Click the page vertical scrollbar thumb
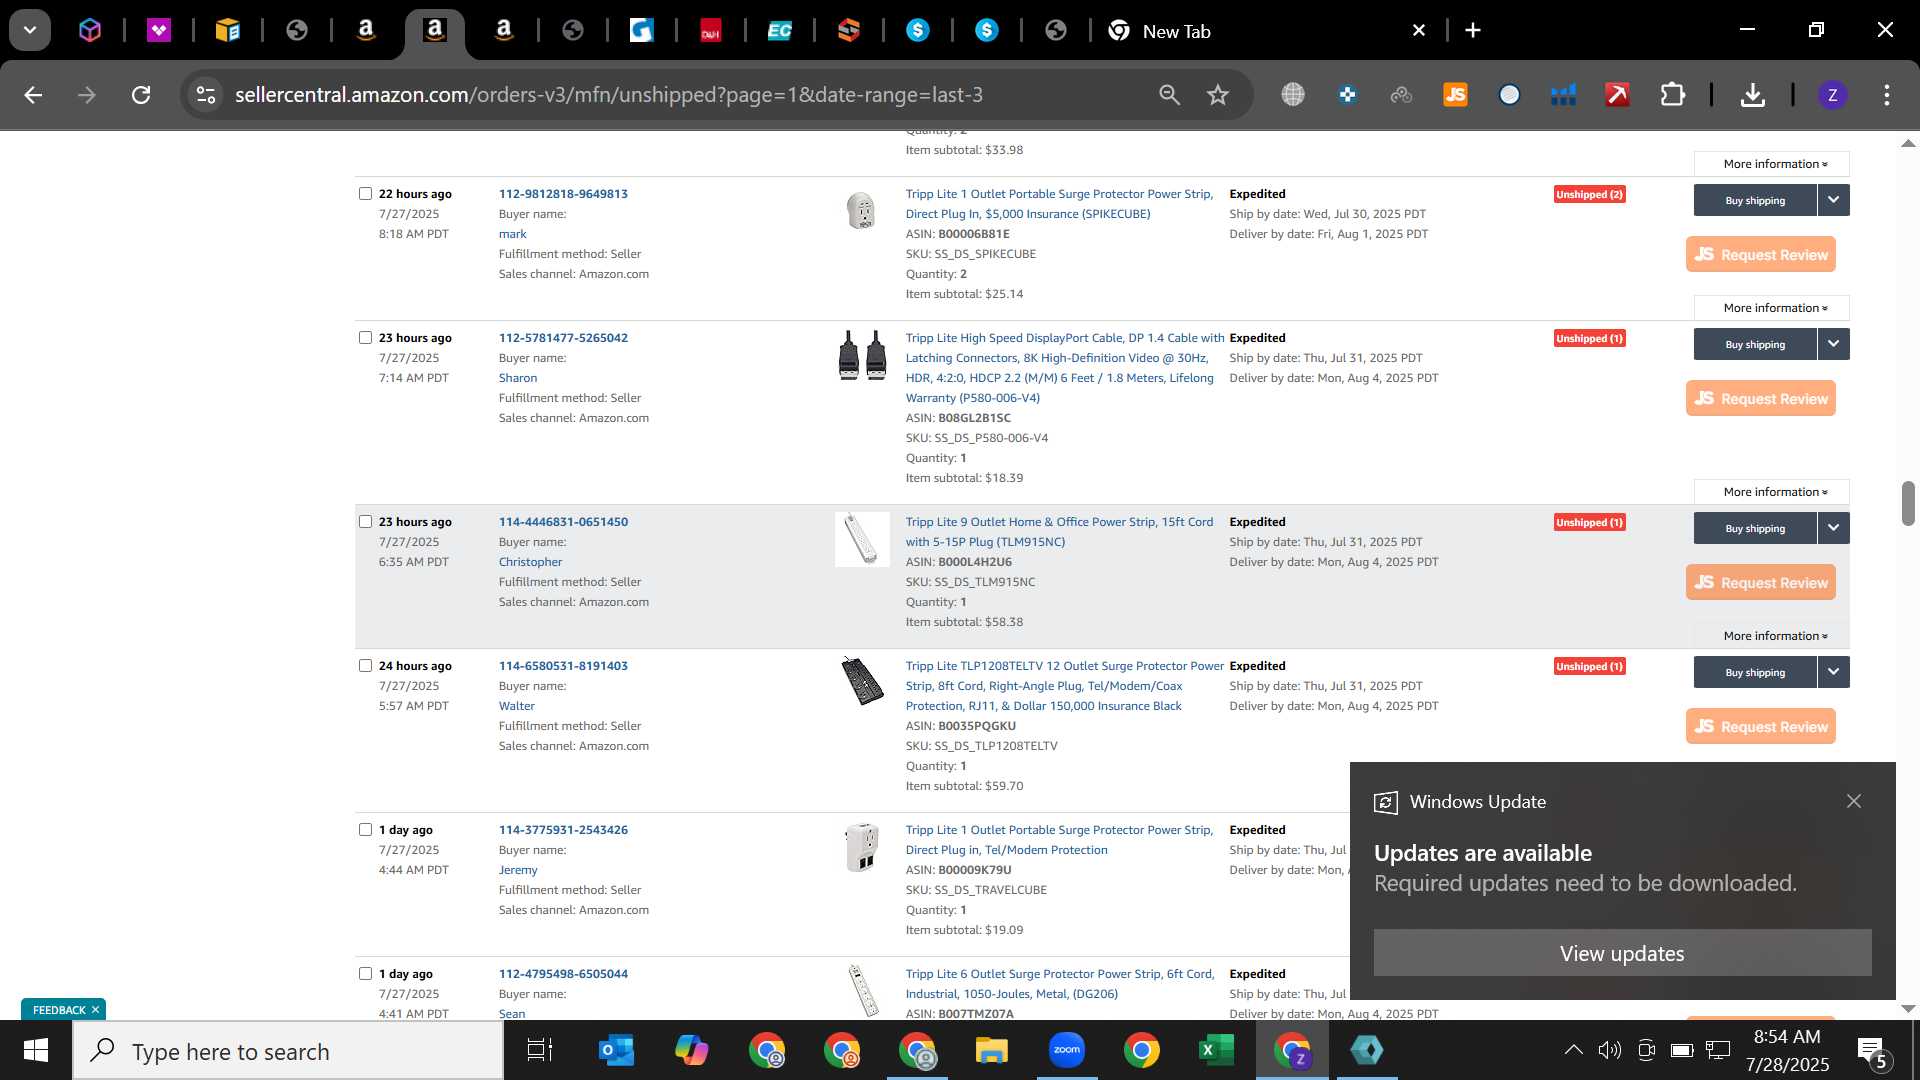Viewport: 1920px width, 1080px height. [1908, 503]
